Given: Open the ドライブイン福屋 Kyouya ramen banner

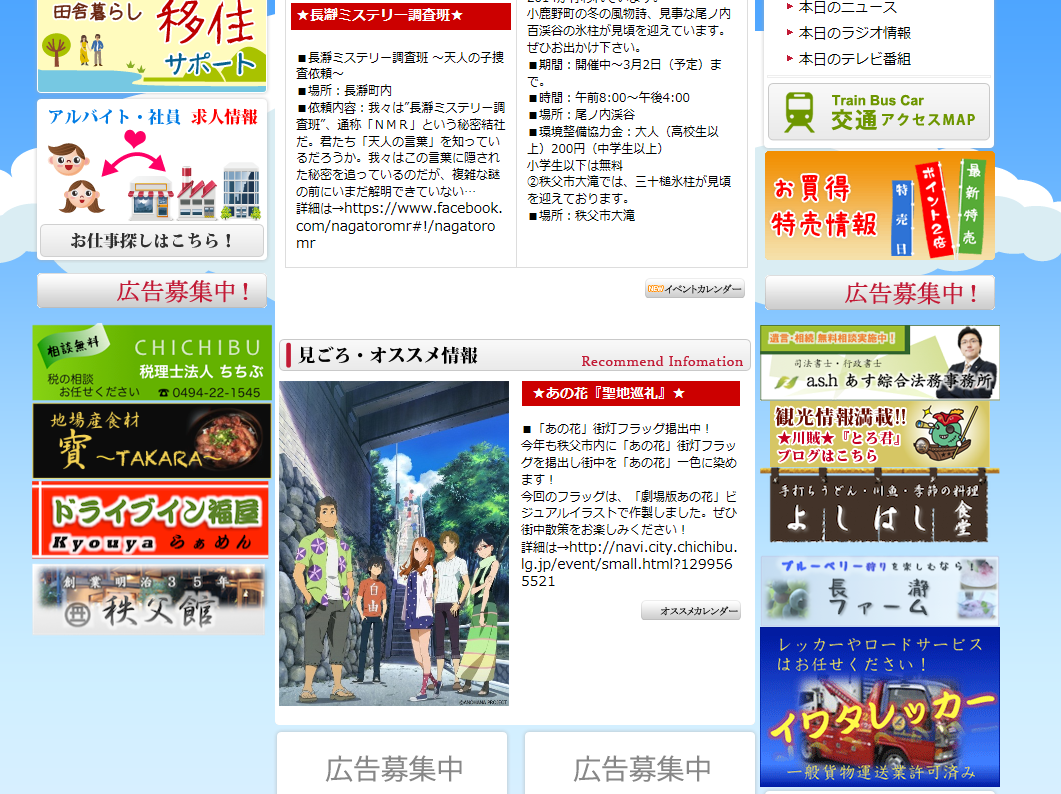Looking at the screenshot, I should coord(152,520).
